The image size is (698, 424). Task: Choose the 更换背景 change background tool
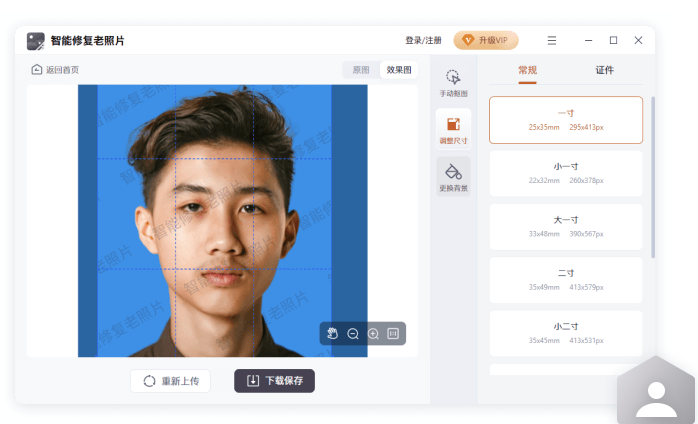pyautogui.click(x=453, y=176)
